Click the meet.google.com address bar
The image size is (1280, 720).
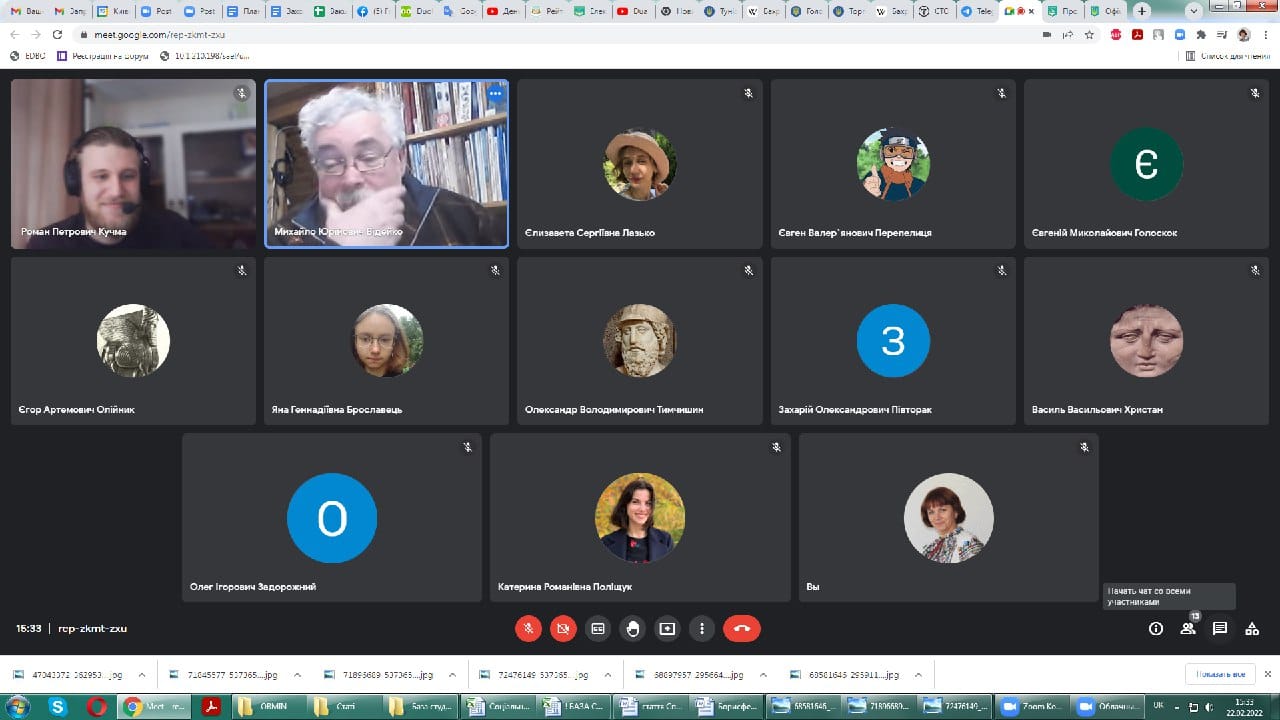point(400,34)
